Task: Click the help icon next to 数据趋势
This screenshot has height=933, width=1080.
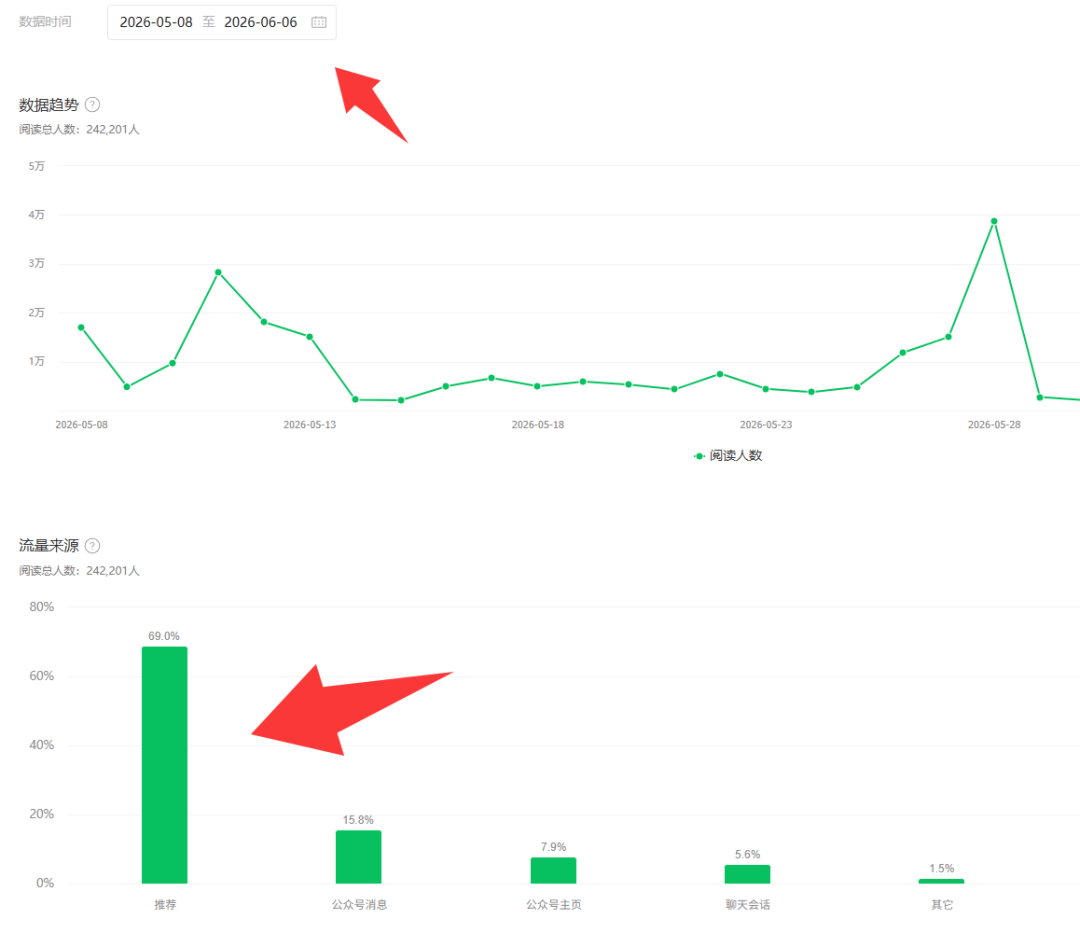Action: tap(92, 105)
